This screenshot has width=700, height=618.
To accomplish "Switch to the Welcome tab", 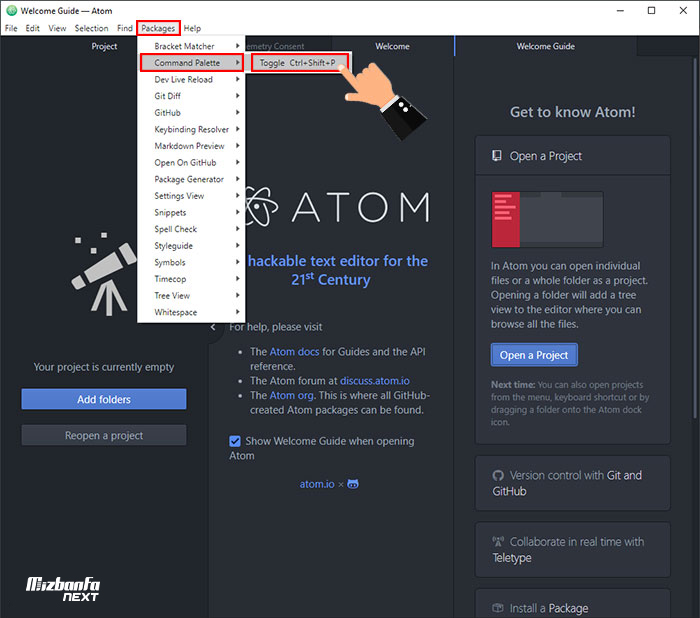I will click(392, 46).
